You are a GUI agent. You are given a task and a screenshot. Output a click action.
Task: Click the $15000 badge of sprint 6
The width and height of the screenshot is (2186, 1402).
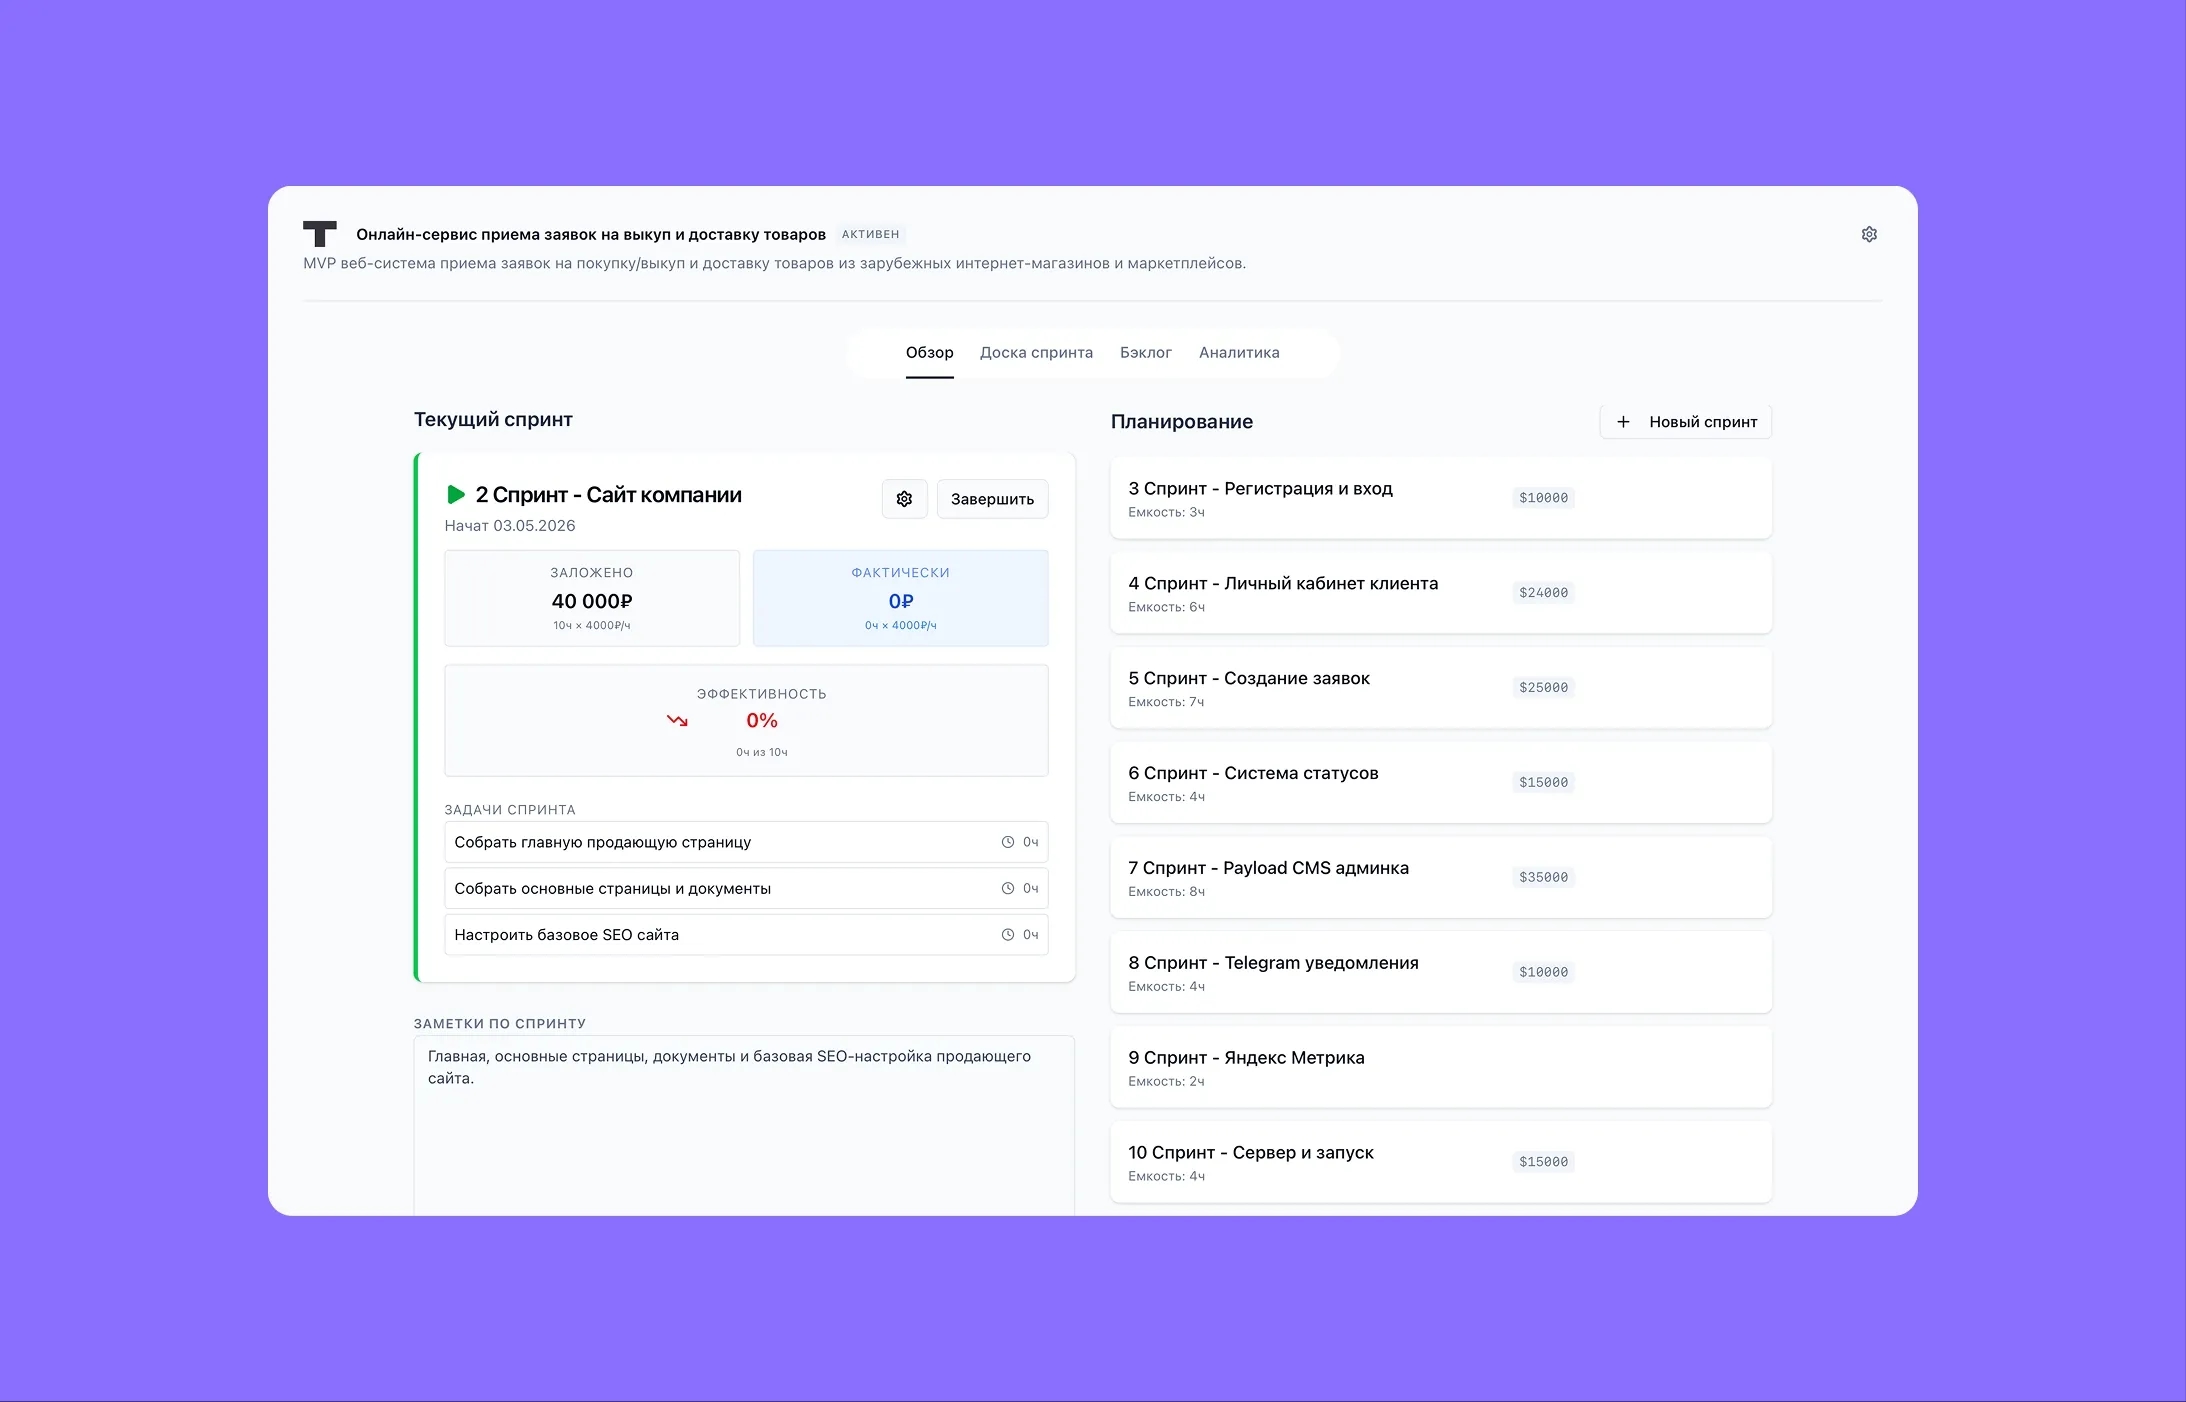(x=1543, y=783)
